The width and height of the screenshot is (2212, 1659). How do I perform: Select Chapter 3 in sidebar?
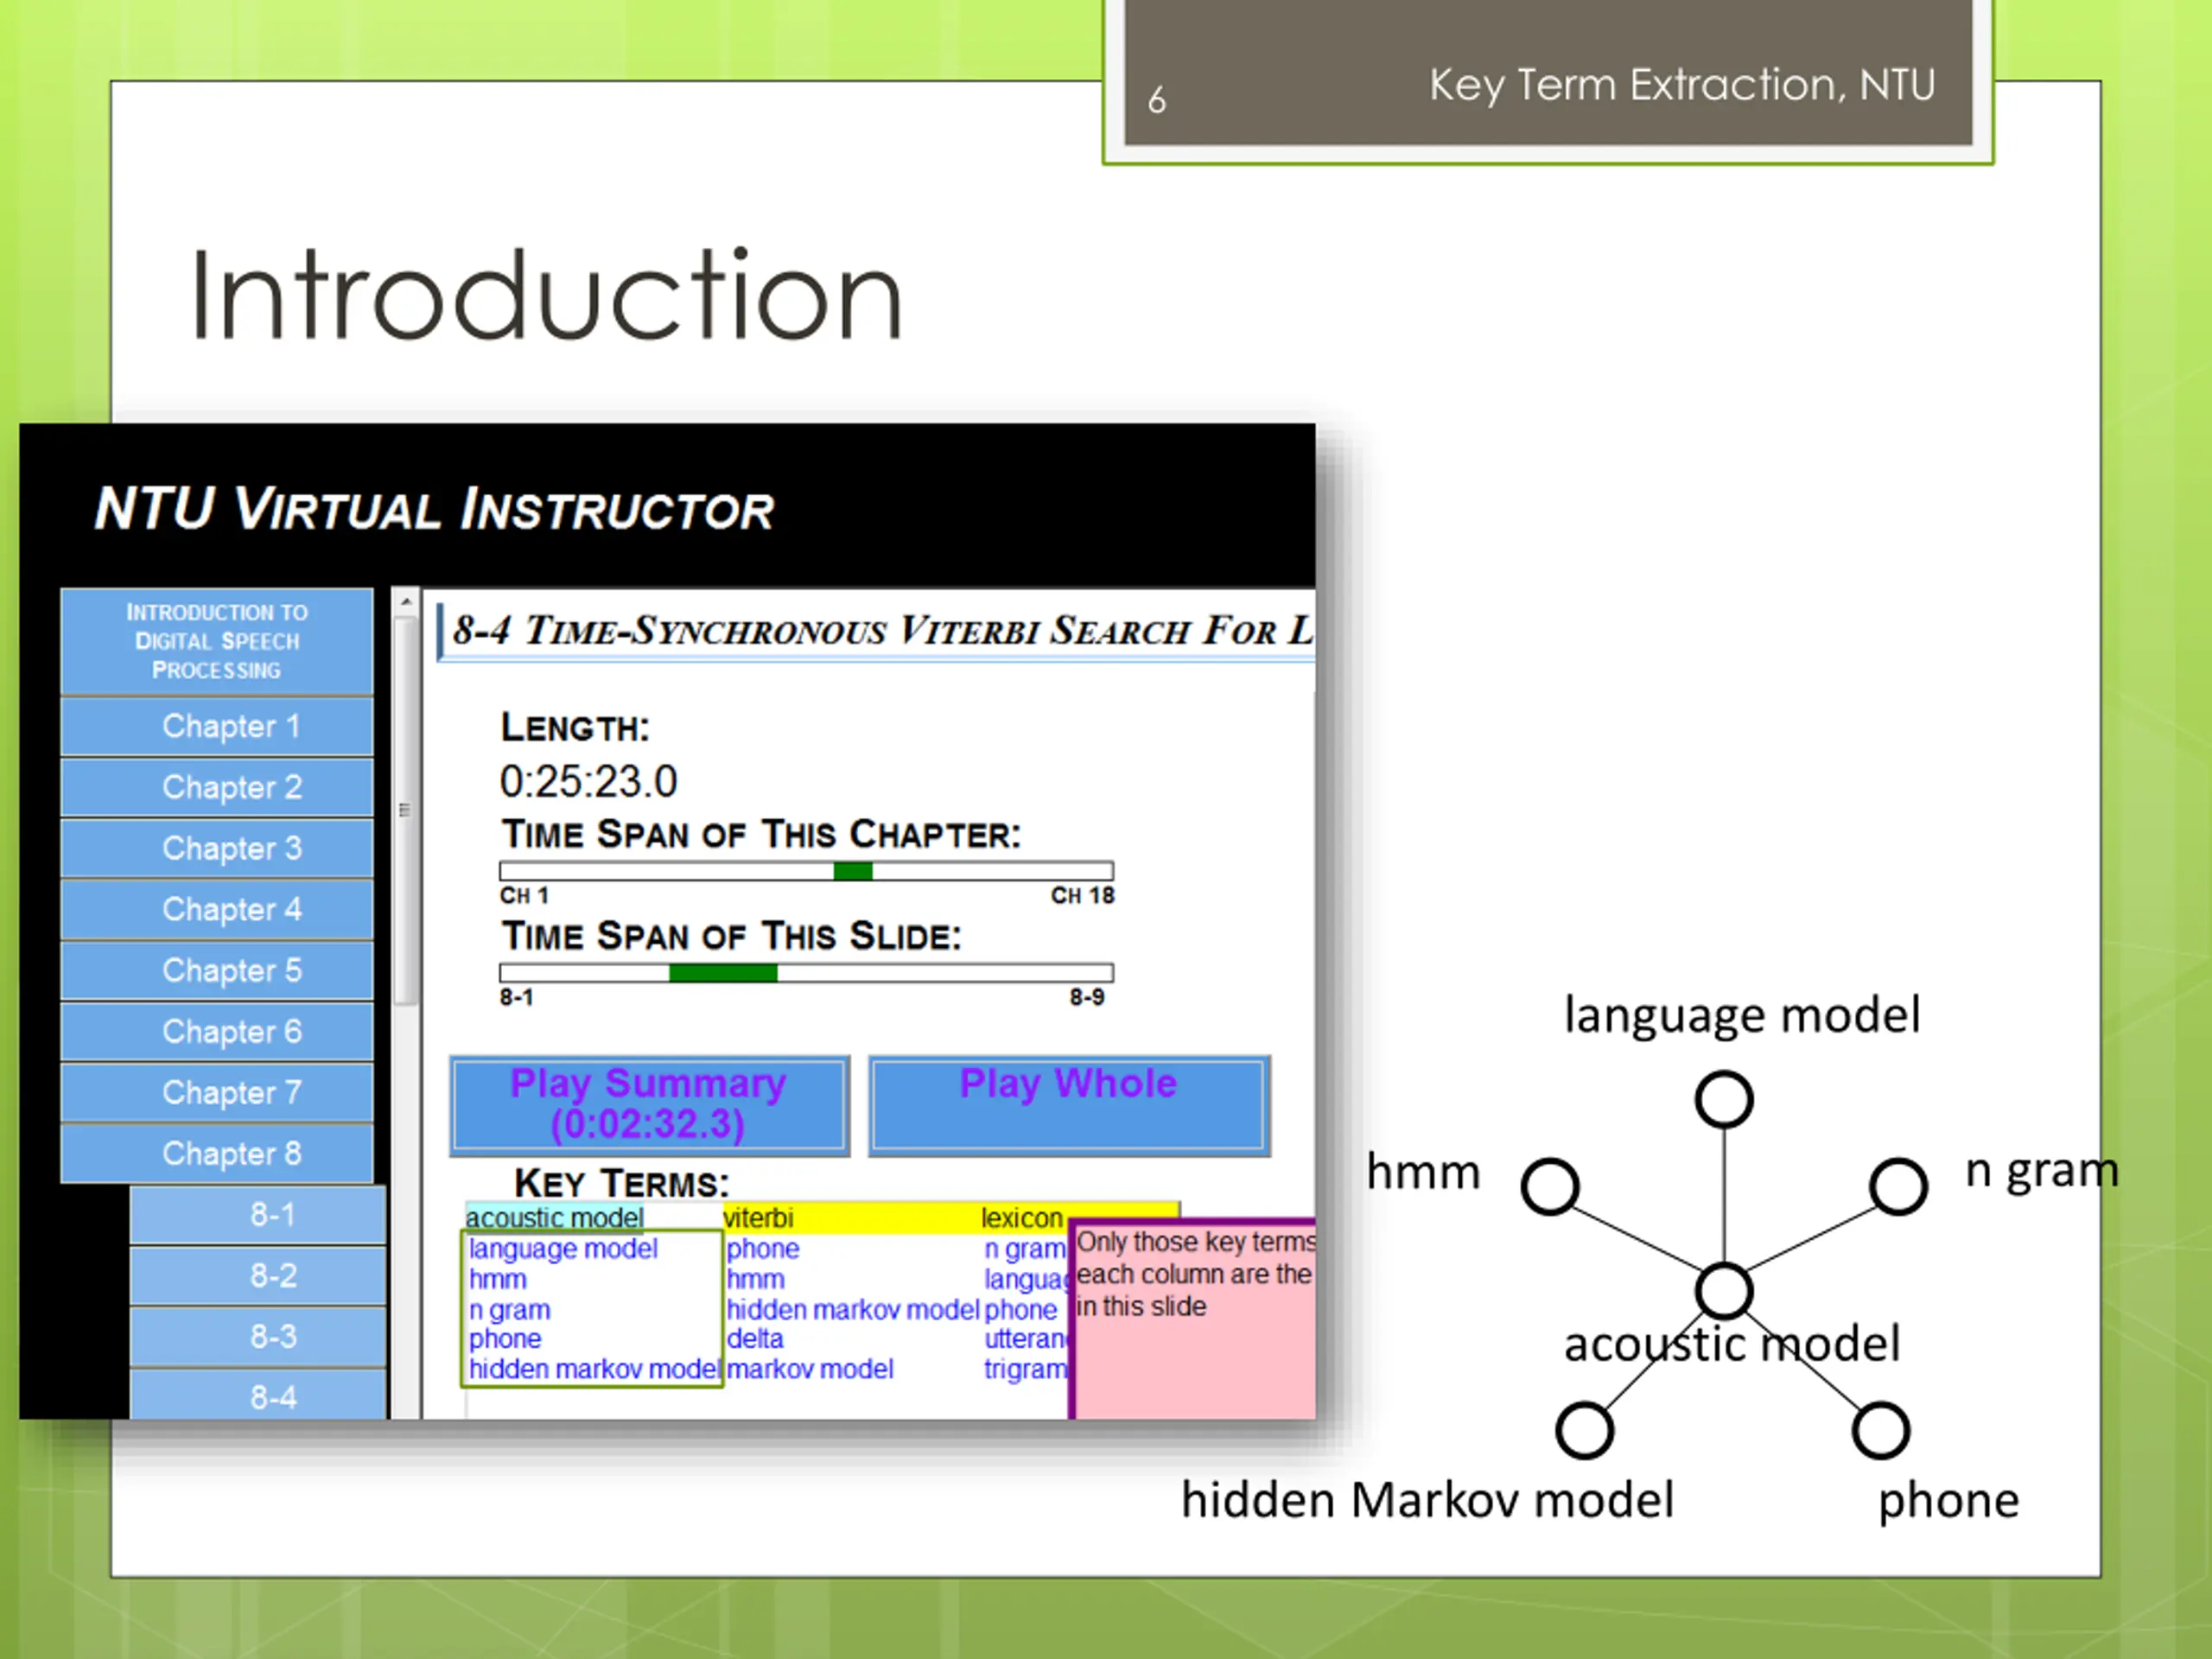[x=217, y=848]
